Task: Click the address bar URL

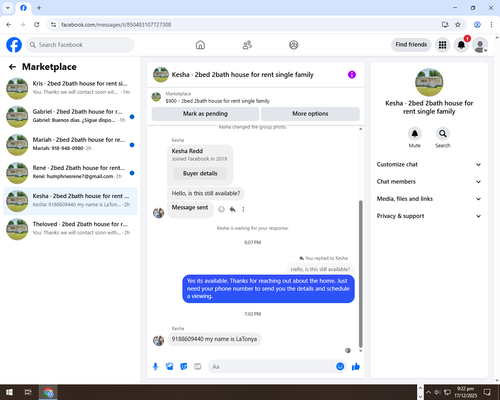Action: [x=116, y=25]
